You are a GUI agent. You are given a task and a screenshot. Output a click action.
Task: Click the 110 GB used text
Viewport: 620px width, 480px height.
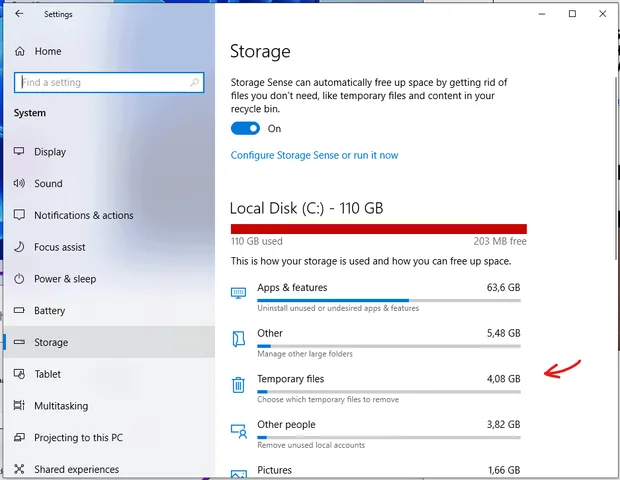pos(257,241)
